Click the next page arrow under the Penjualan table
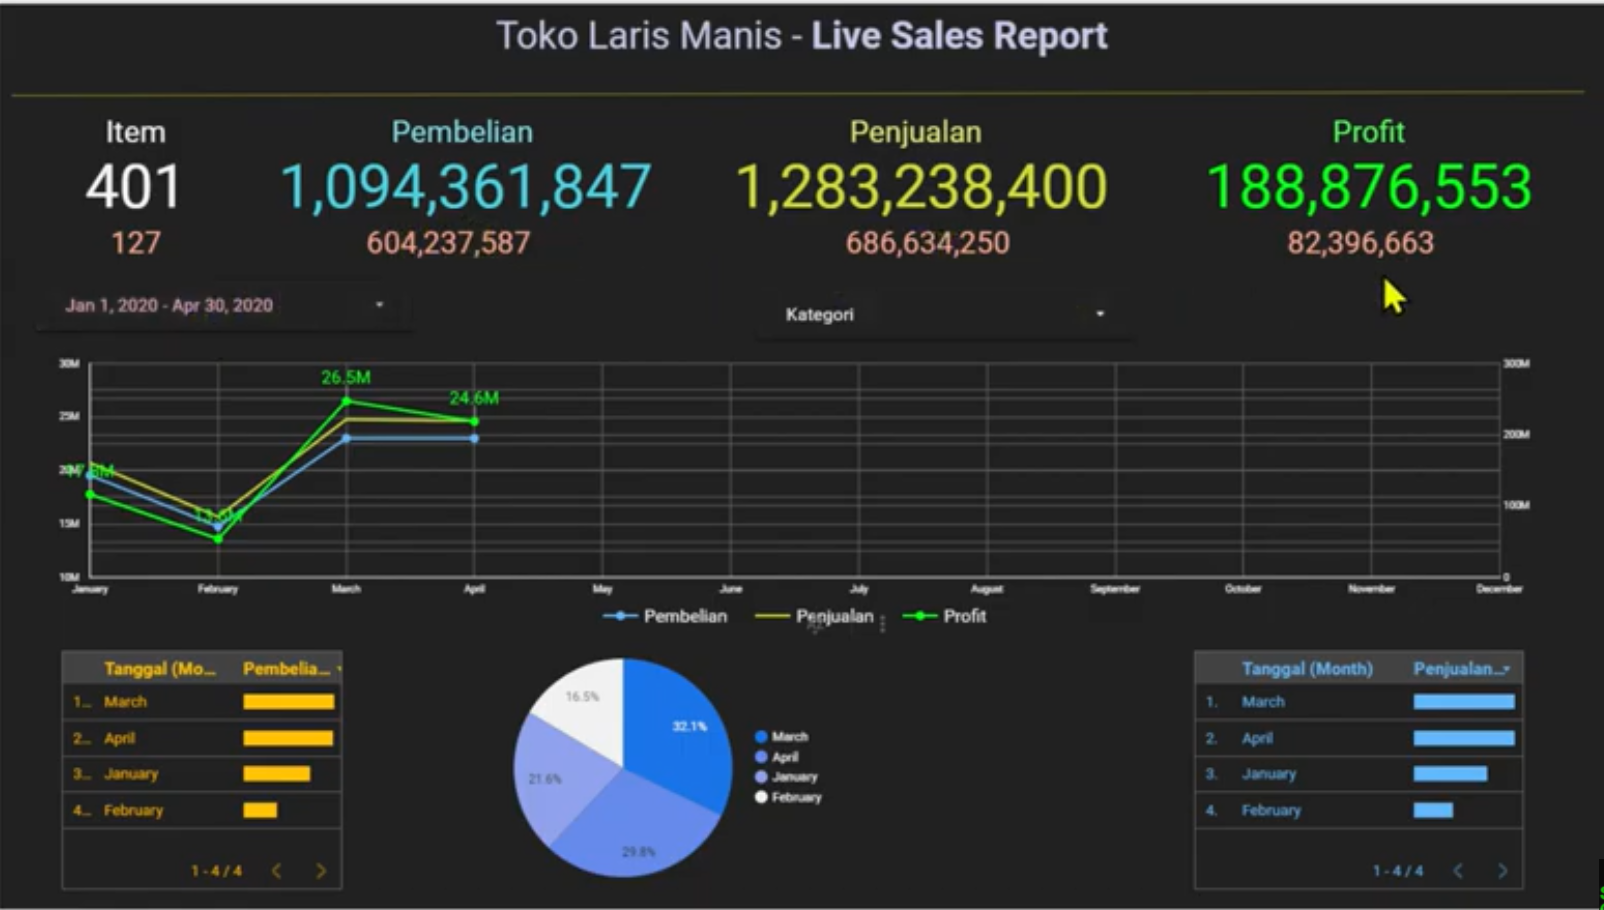 [1502, 870]
